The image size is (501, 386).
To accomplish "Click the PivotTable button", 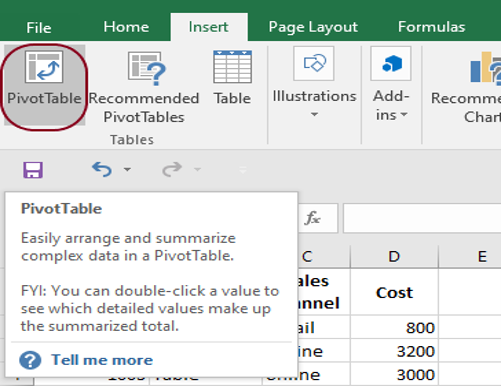I will click(x=44, y=86).
